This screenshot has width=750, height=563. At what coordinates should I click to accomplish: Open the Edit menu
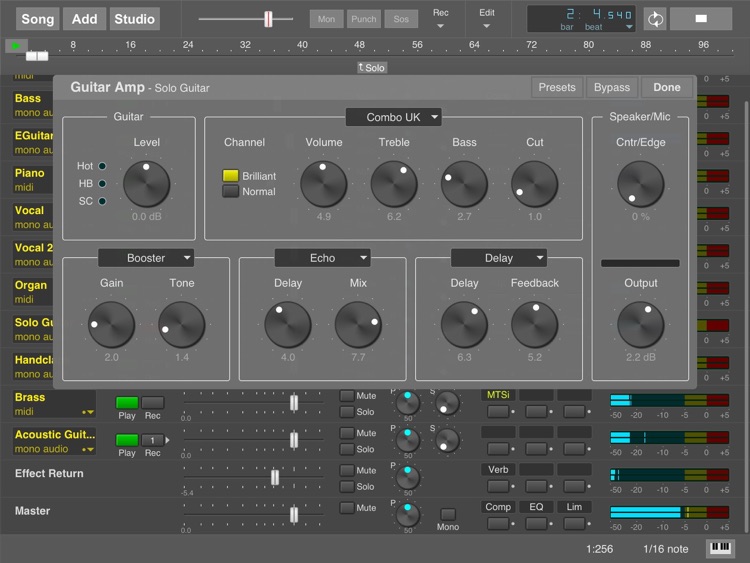(x=487, y=19)
